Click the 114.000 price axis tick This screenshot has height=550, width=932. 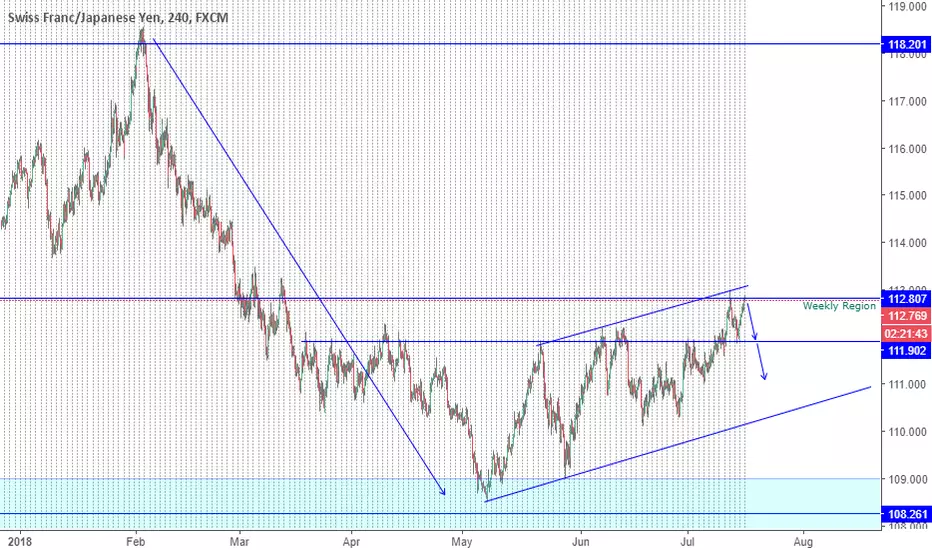coord(908,243)
